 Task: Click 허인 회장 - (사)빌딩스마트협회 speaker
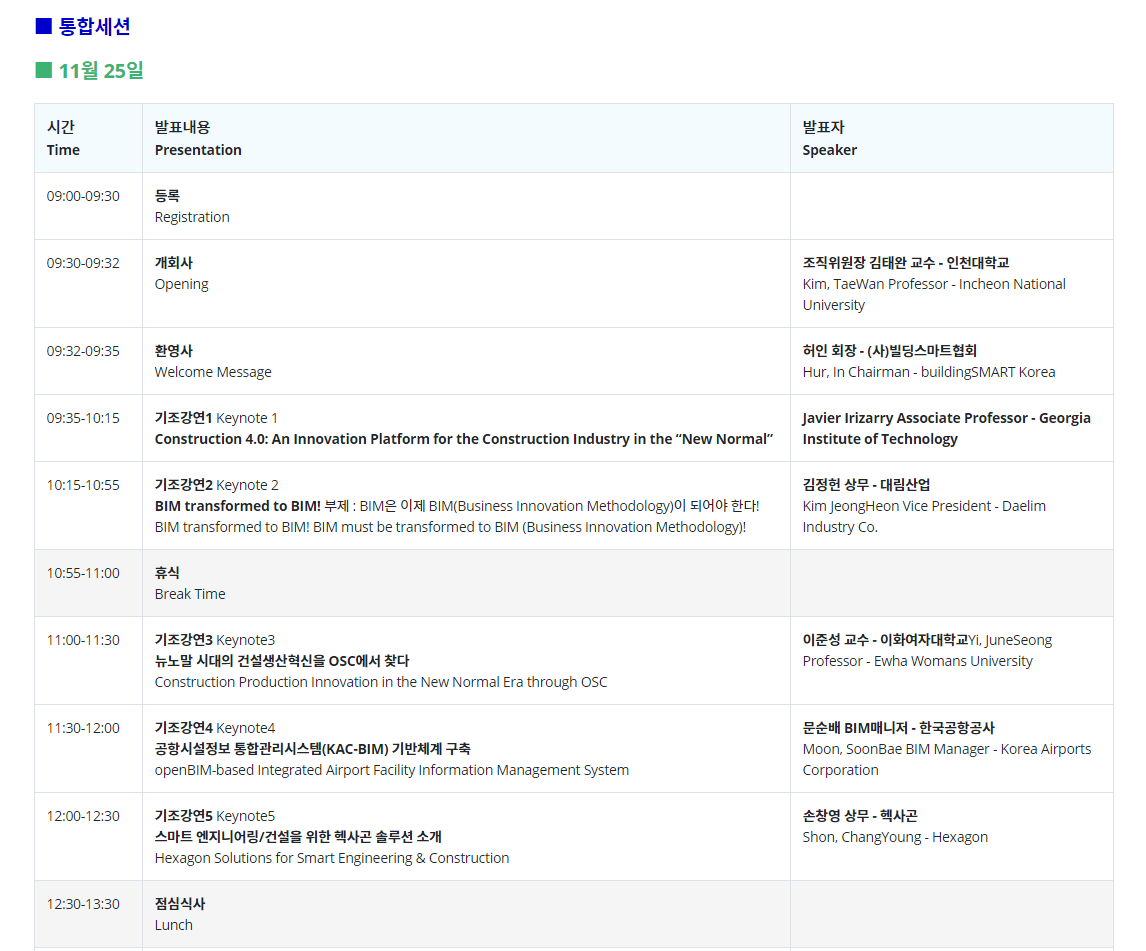pyautogui.click(x=889, y=351)
